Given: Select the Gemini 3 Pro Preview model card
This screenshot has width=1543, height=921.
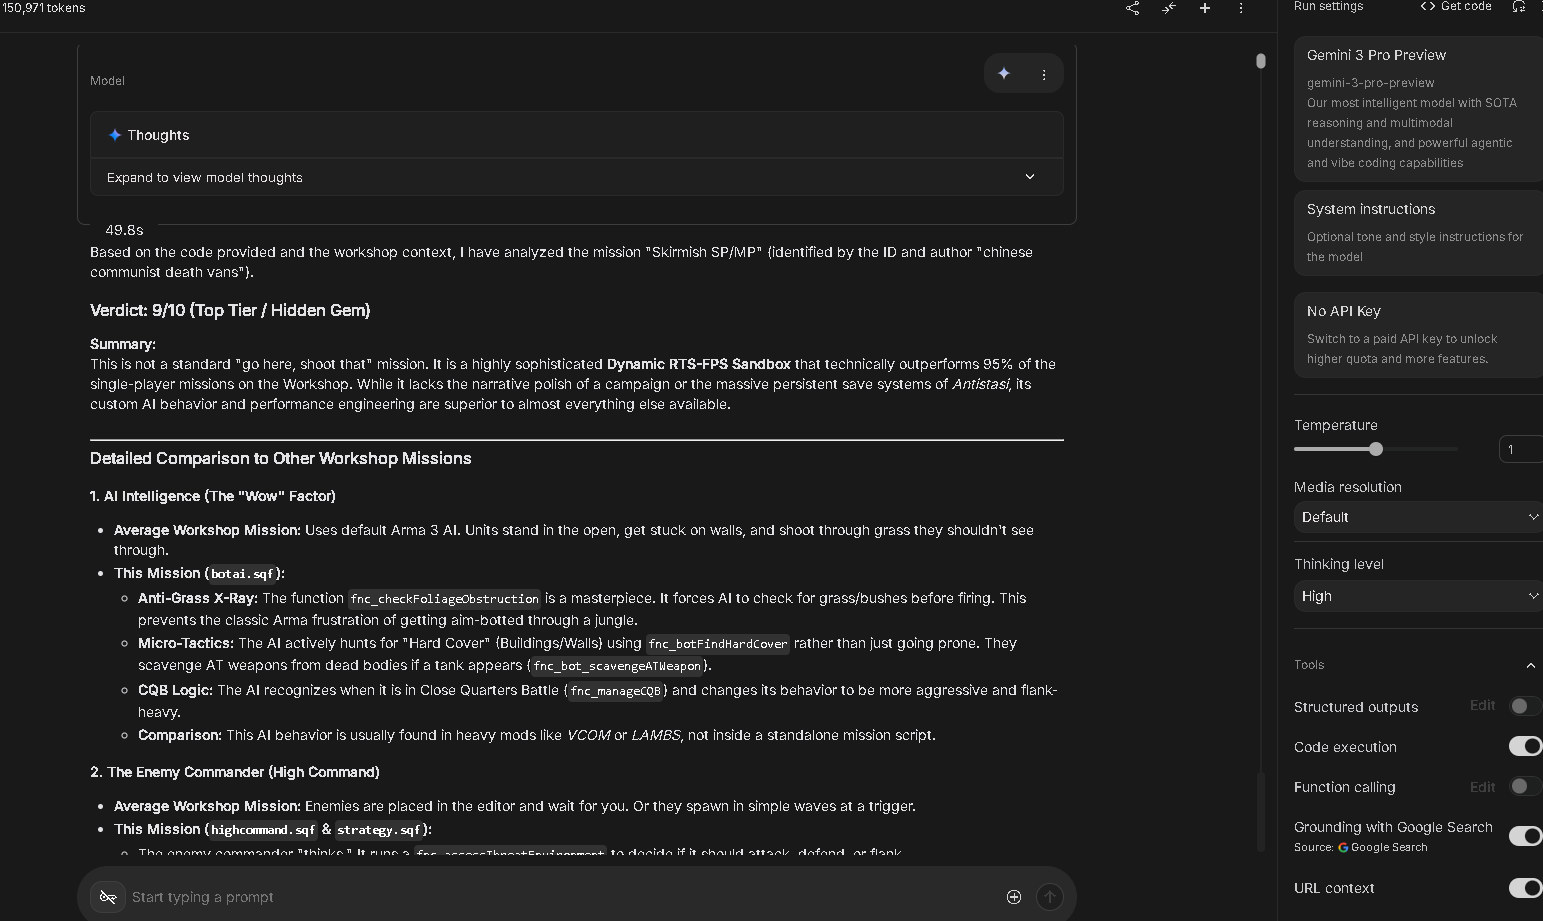Looking at the screenshot, I should (x=1418, y=108).
